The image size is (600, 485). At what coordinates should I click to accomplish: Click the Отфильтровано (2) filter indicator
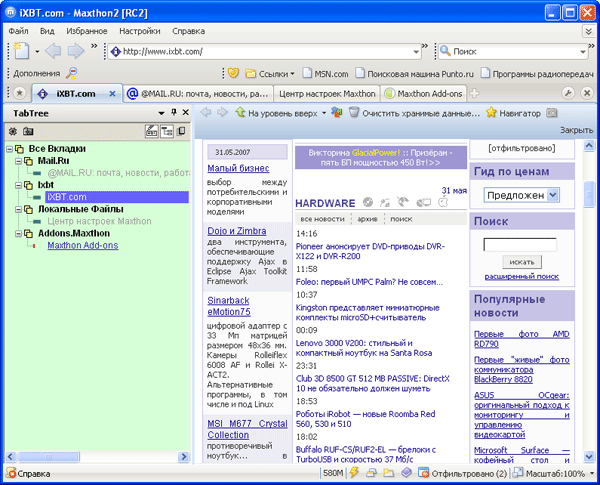(x=463, y=474)
